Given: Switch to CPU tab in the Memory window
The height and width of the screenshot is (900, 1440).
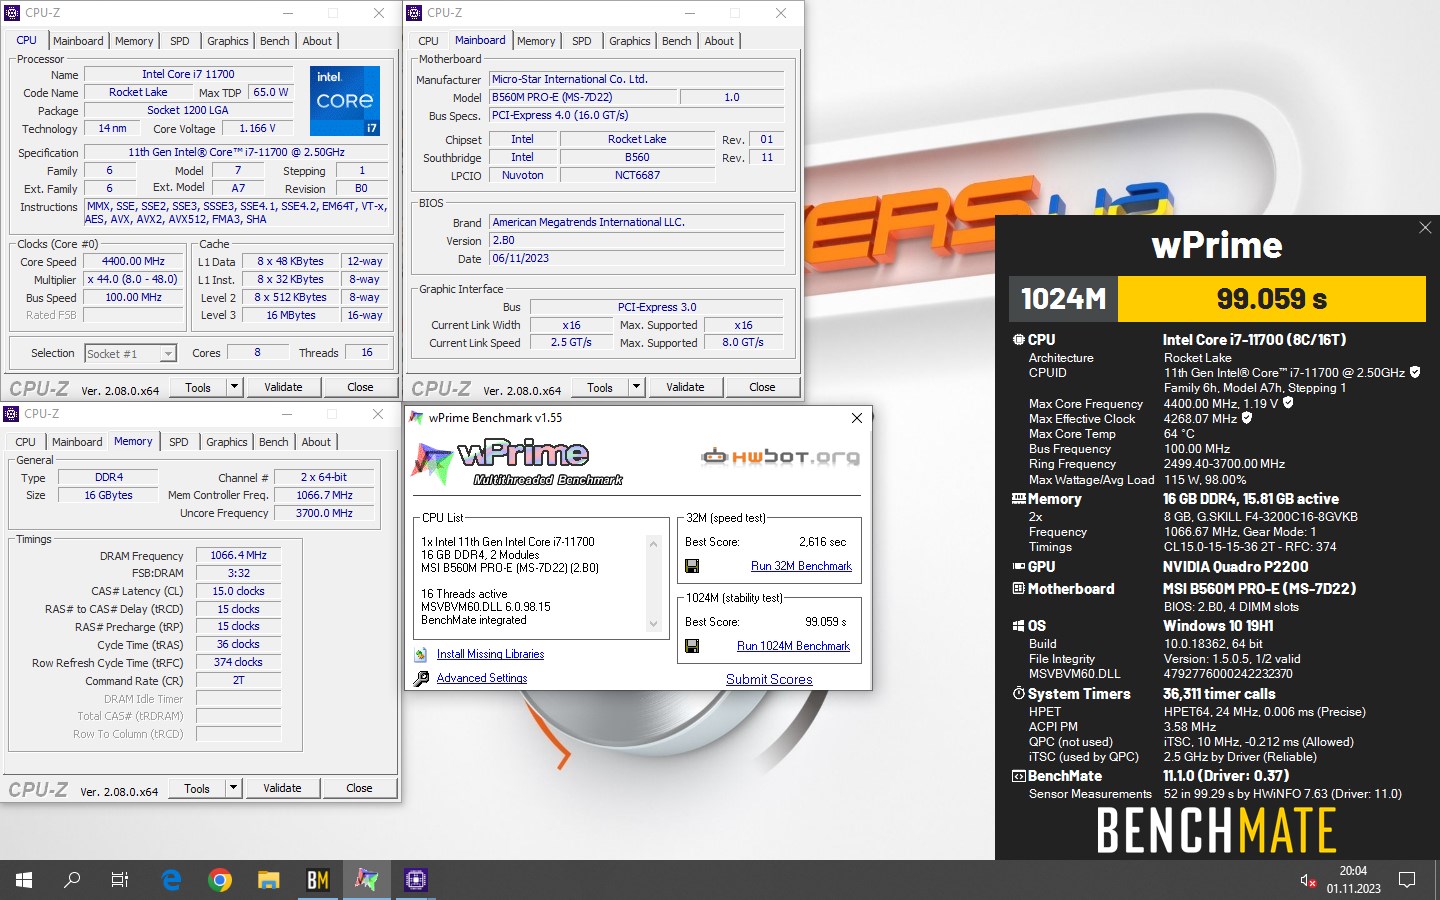Looking at the screenshot, I should (x=26, y=442).
